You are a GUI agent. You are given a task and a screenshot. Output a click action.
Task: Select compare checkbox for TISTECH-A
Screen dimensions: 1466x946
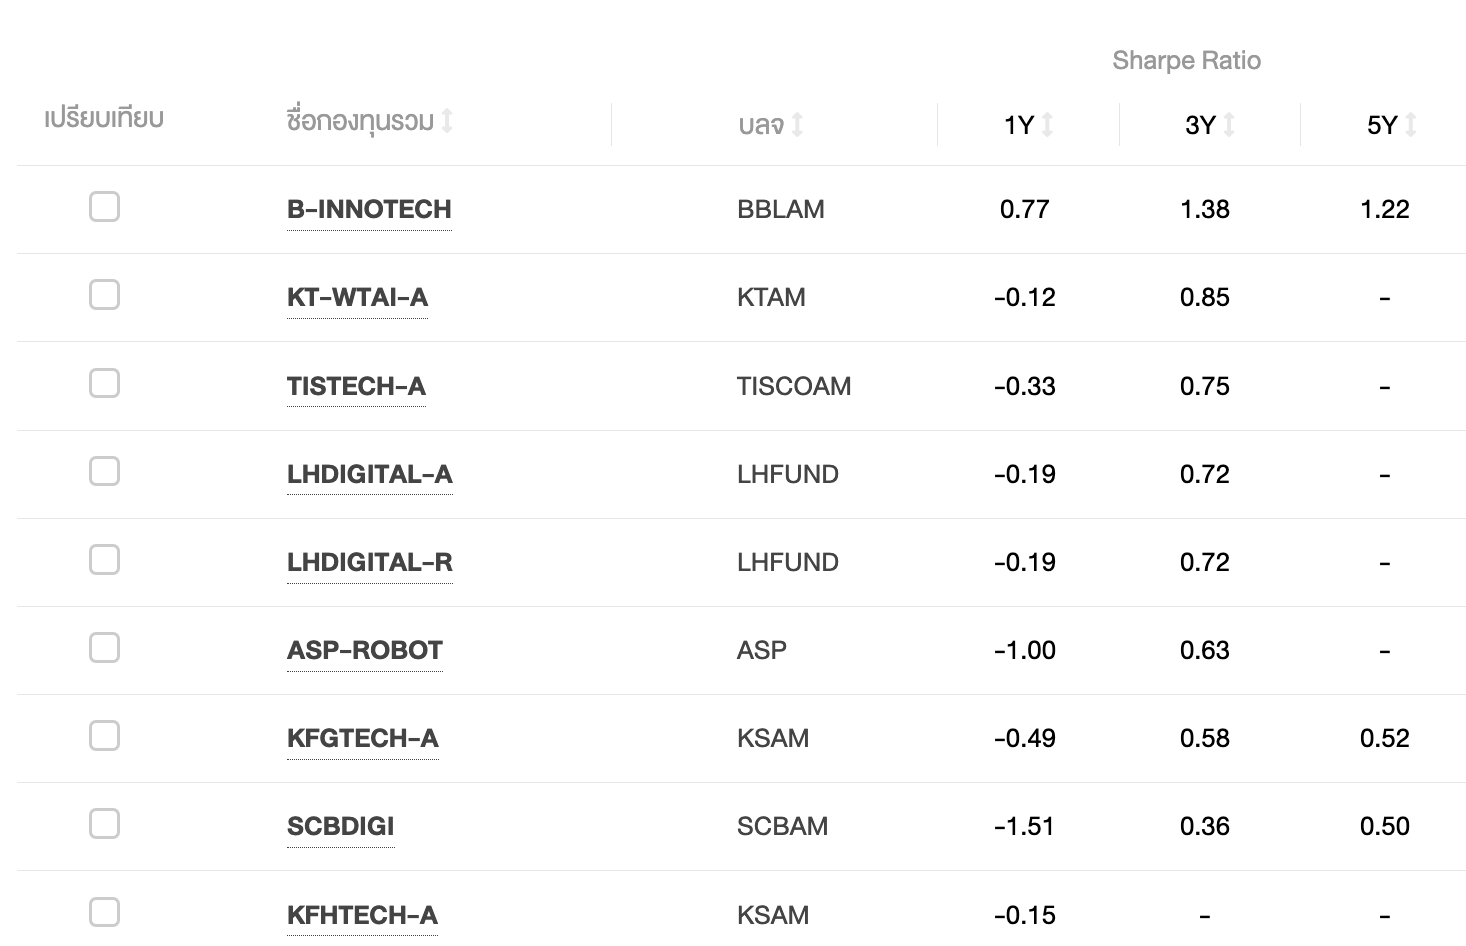tap(104, 383)
